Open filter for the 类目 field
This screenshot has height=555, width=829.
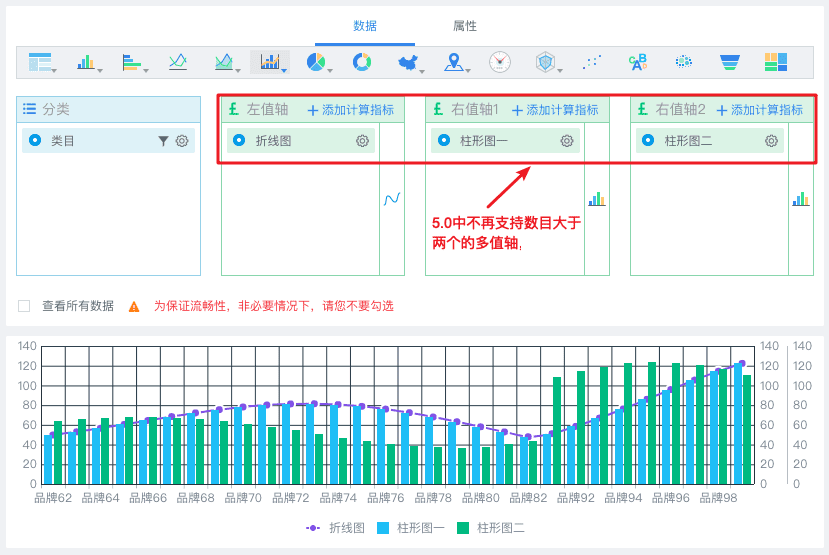tap(163, 141)
